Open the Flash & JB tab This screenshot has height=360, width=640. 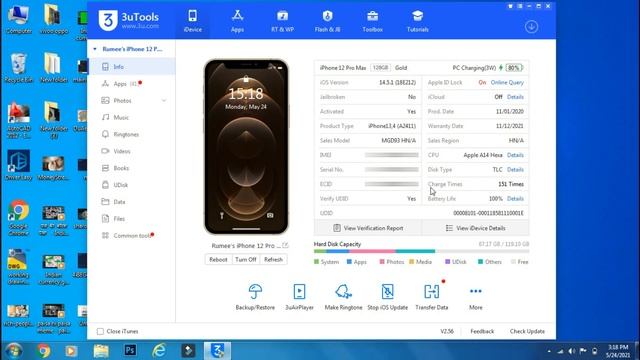[327, 21]
